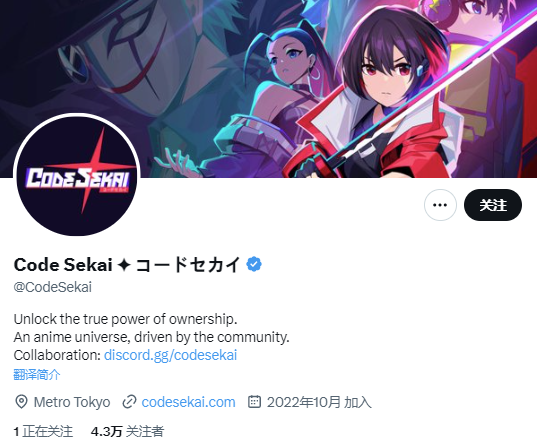
Task: Click the bio line about anime universe
Action: [151, 337]
